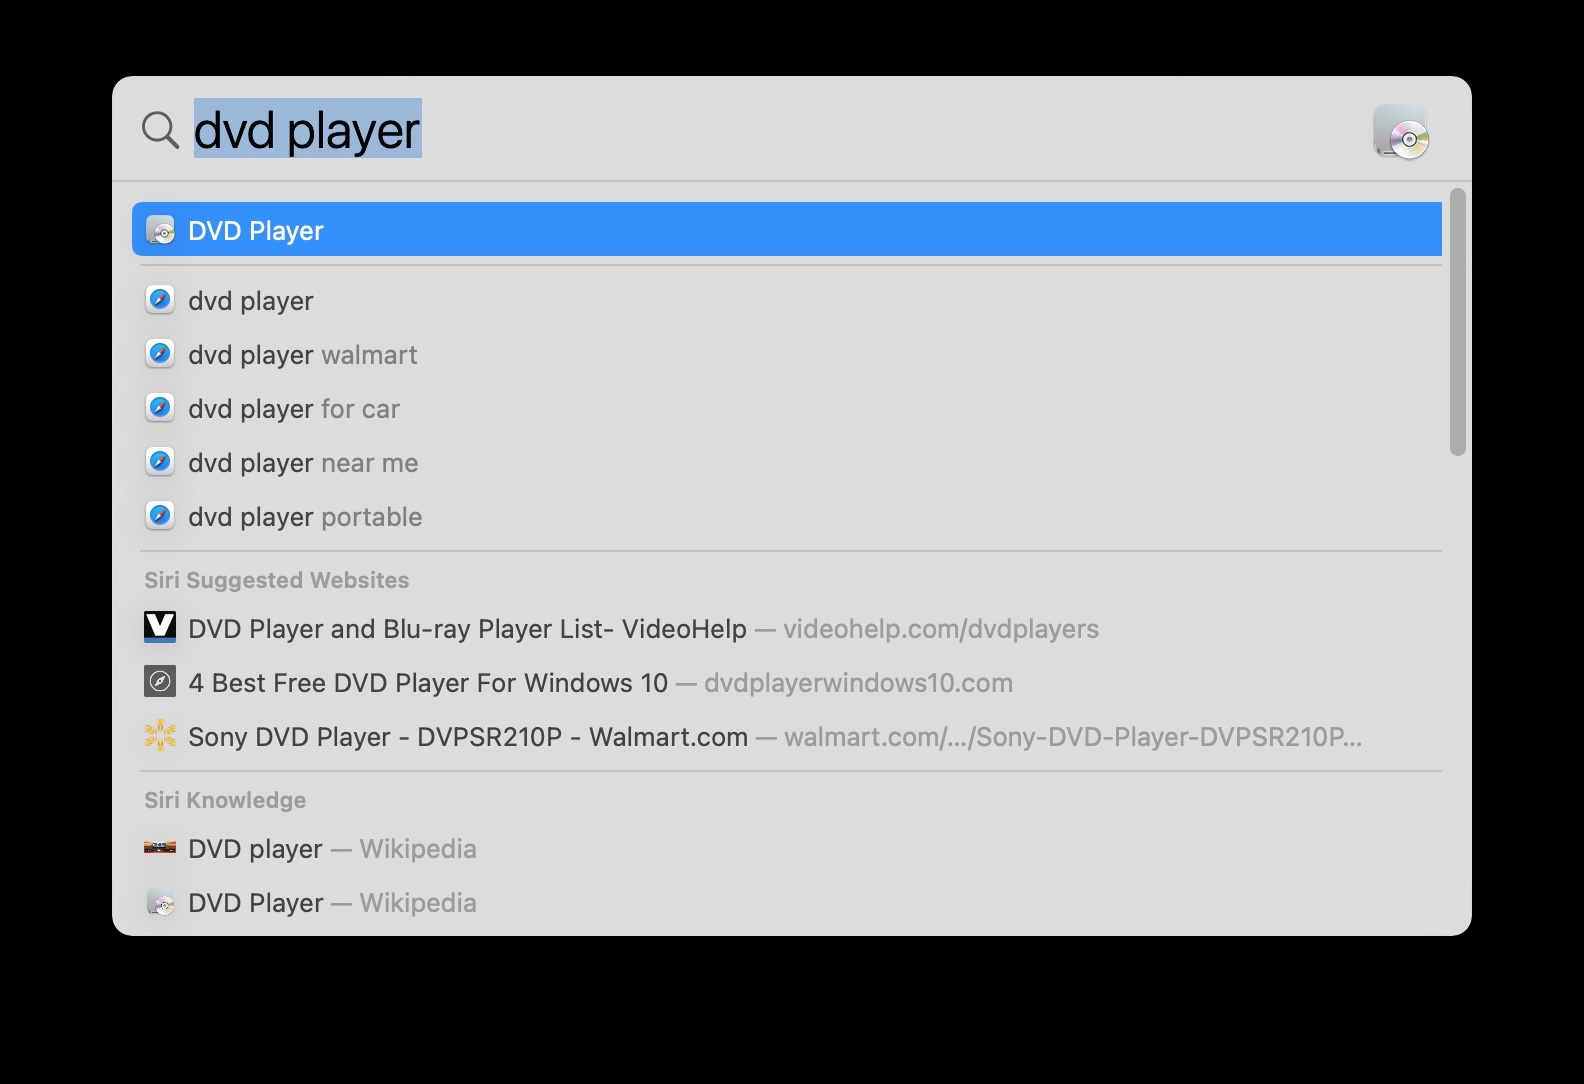Image resolution: width=1584 pixels, height=1084 pixels.
Task: Click the DVD player hardware Wikipedia thumbnail
Action: [160, 848]
